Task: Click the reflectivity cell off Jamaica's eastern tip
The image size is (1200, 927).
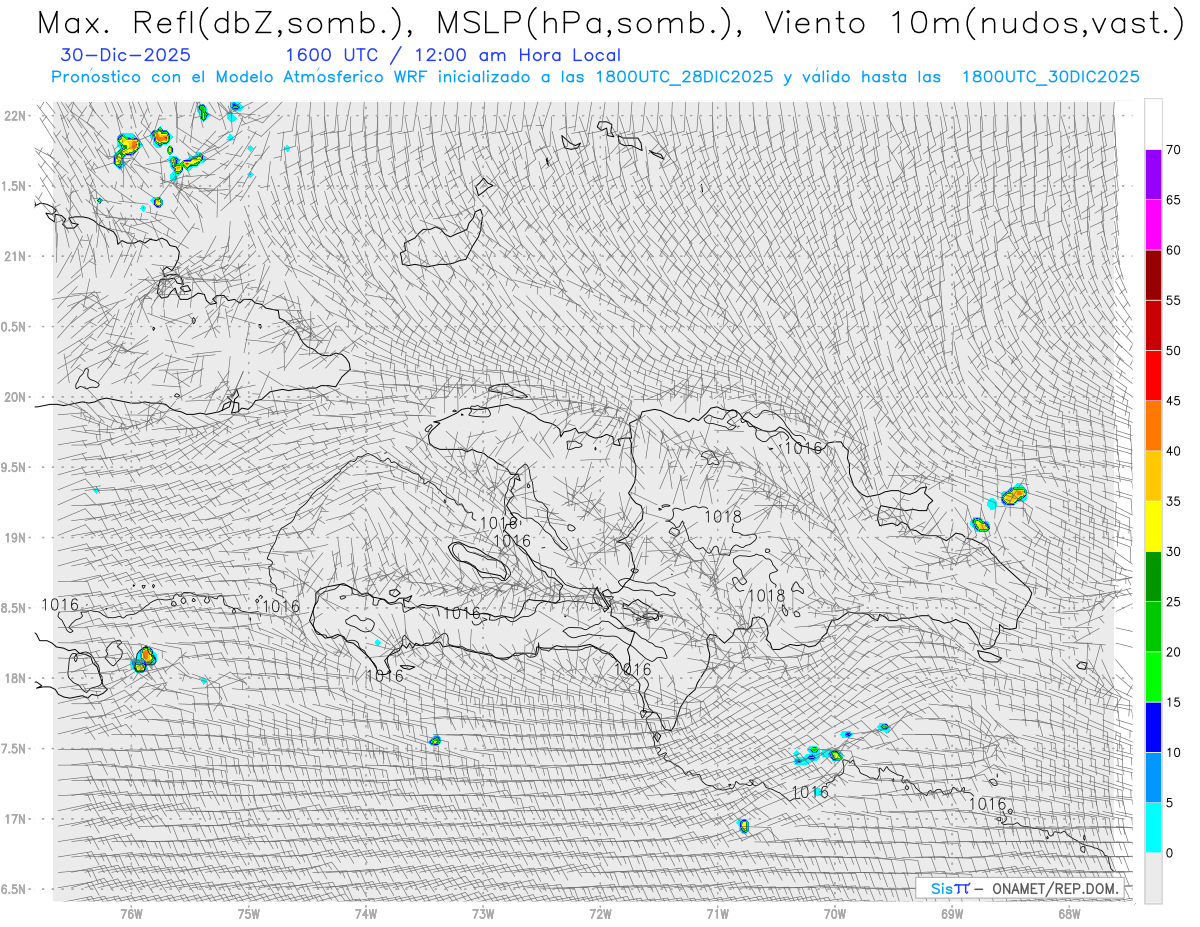Action: pyautogui.click(x=144, y=658)
